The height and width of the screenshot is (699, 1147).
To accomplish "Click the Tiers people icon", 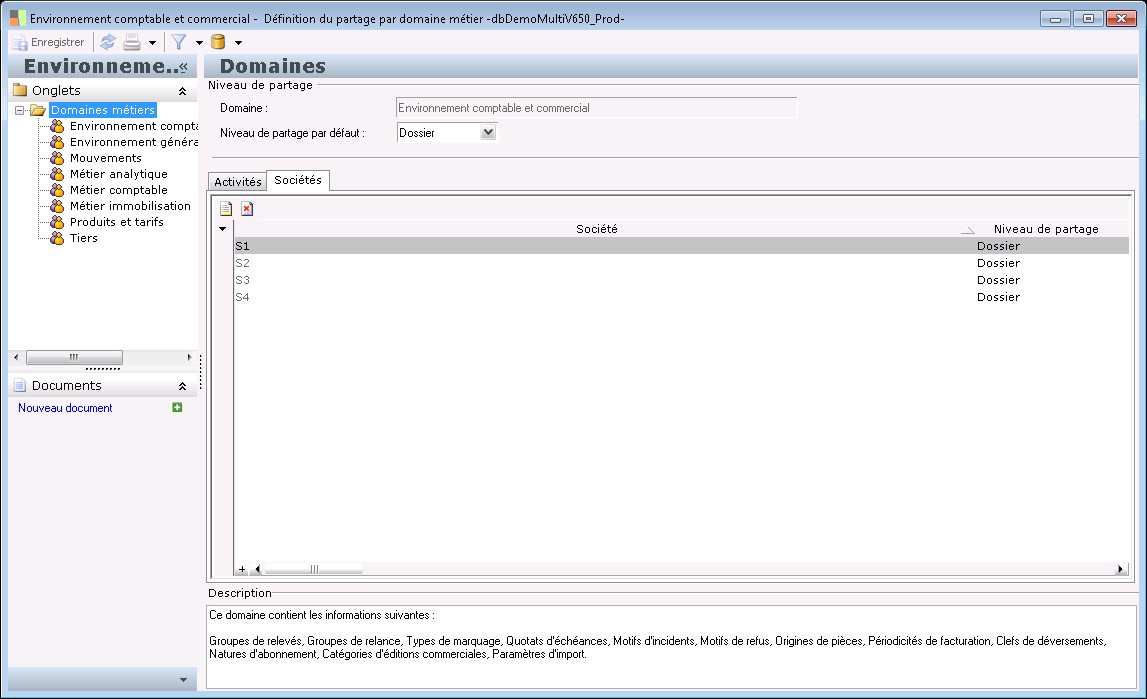I will tap(57, 238).
